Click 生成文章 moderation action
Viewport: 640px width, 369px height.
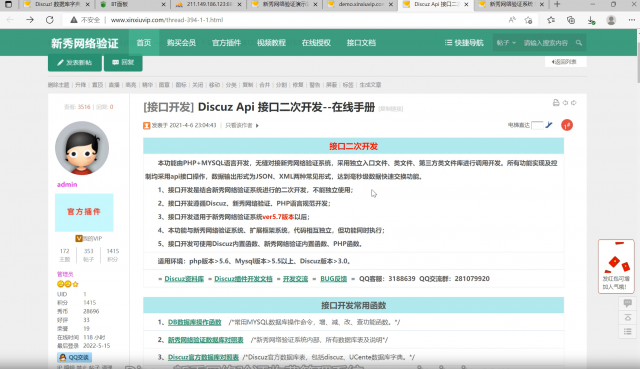point(370,85)
